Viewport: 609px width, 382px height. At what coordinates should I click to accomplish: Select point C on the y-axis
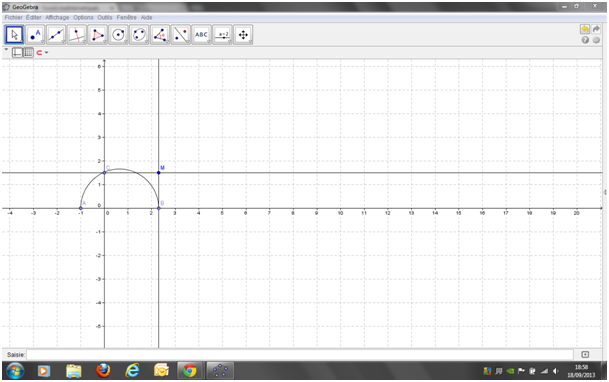click(x=104, y=172)
